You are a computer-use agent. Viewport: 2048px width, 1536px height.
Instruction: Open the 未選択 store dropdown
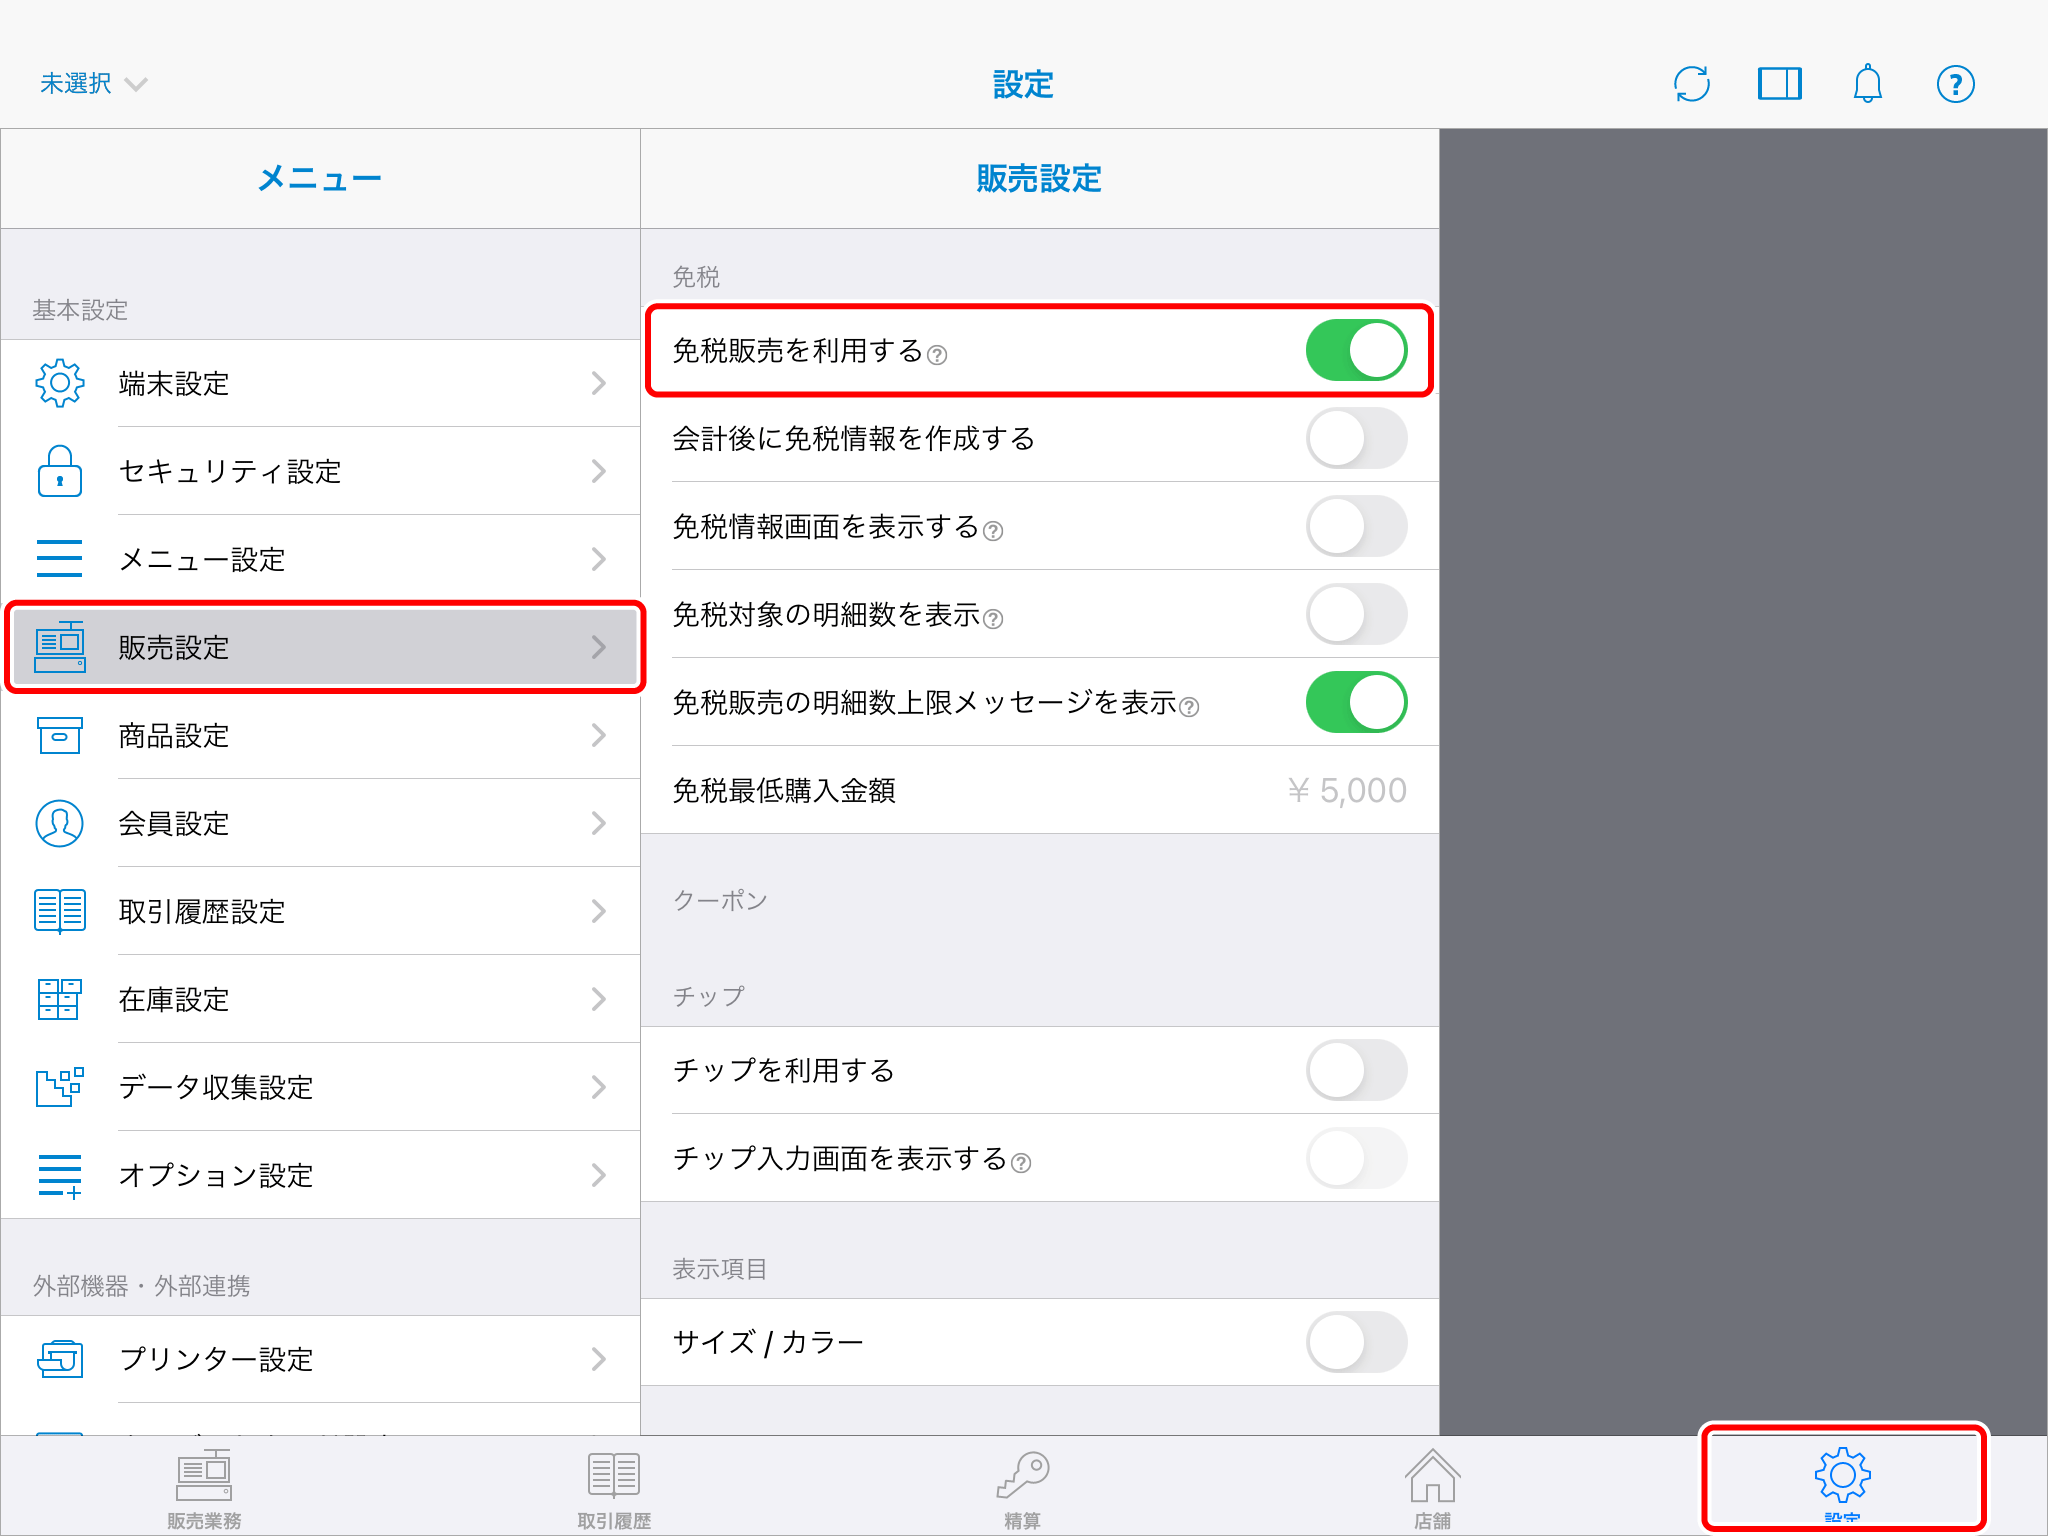pyautogui.click(x=93, y=84)
